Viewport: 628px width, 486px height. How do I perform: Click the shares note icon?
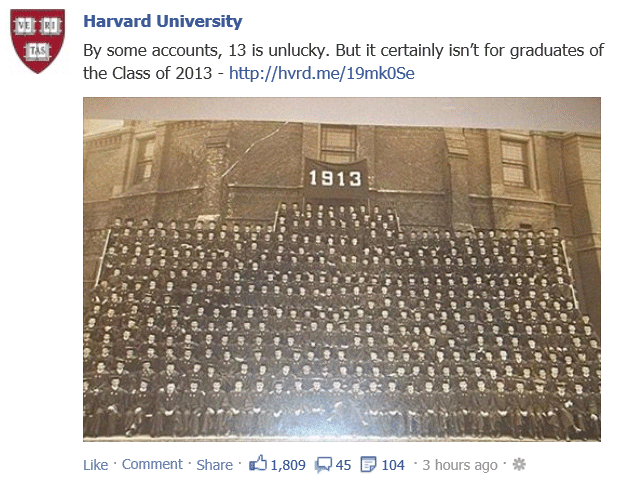(367, 465)
